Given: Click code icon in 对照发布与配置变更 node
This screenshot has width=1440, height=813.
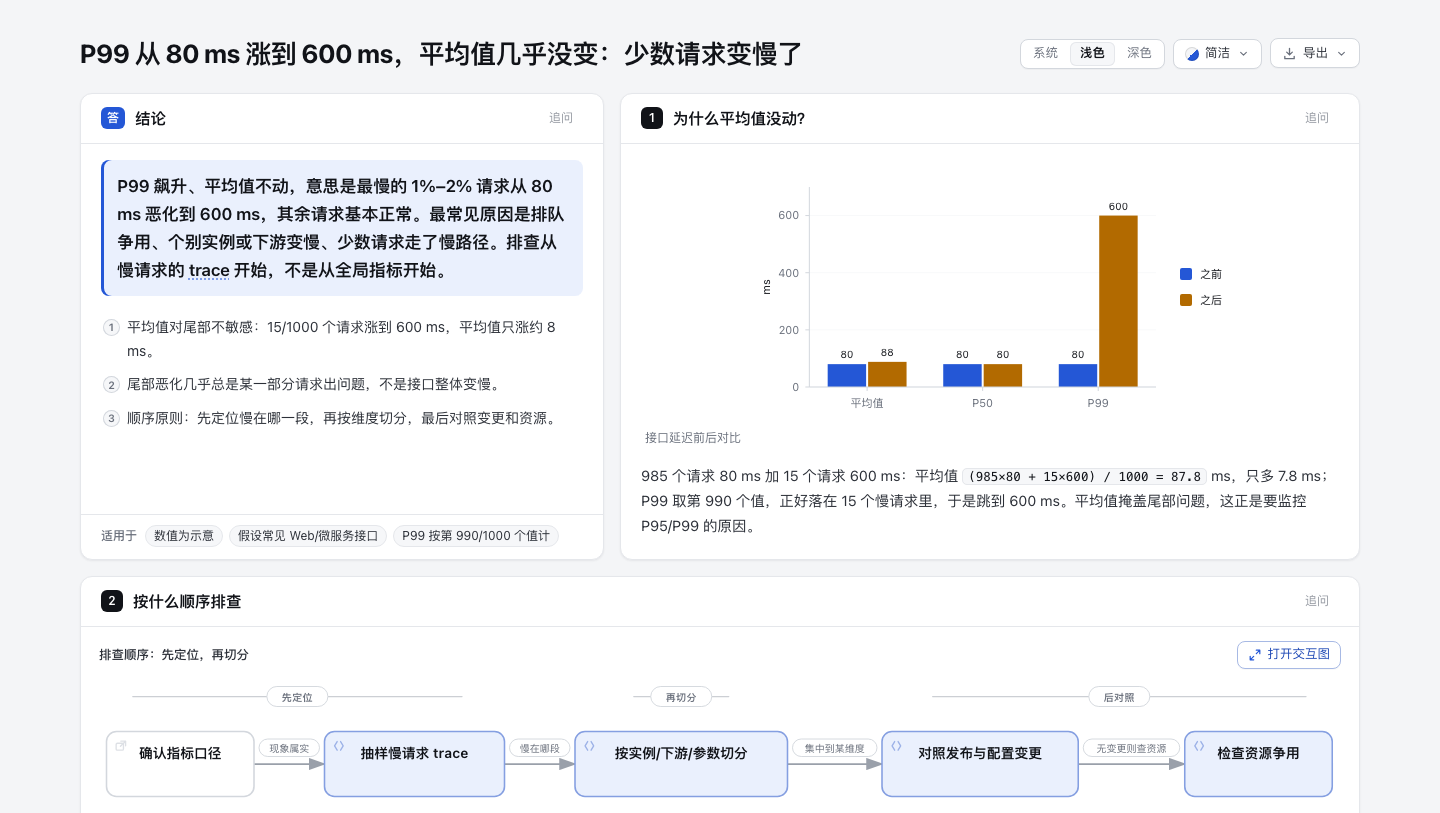Looking at the screenshot, I should 897,745.
